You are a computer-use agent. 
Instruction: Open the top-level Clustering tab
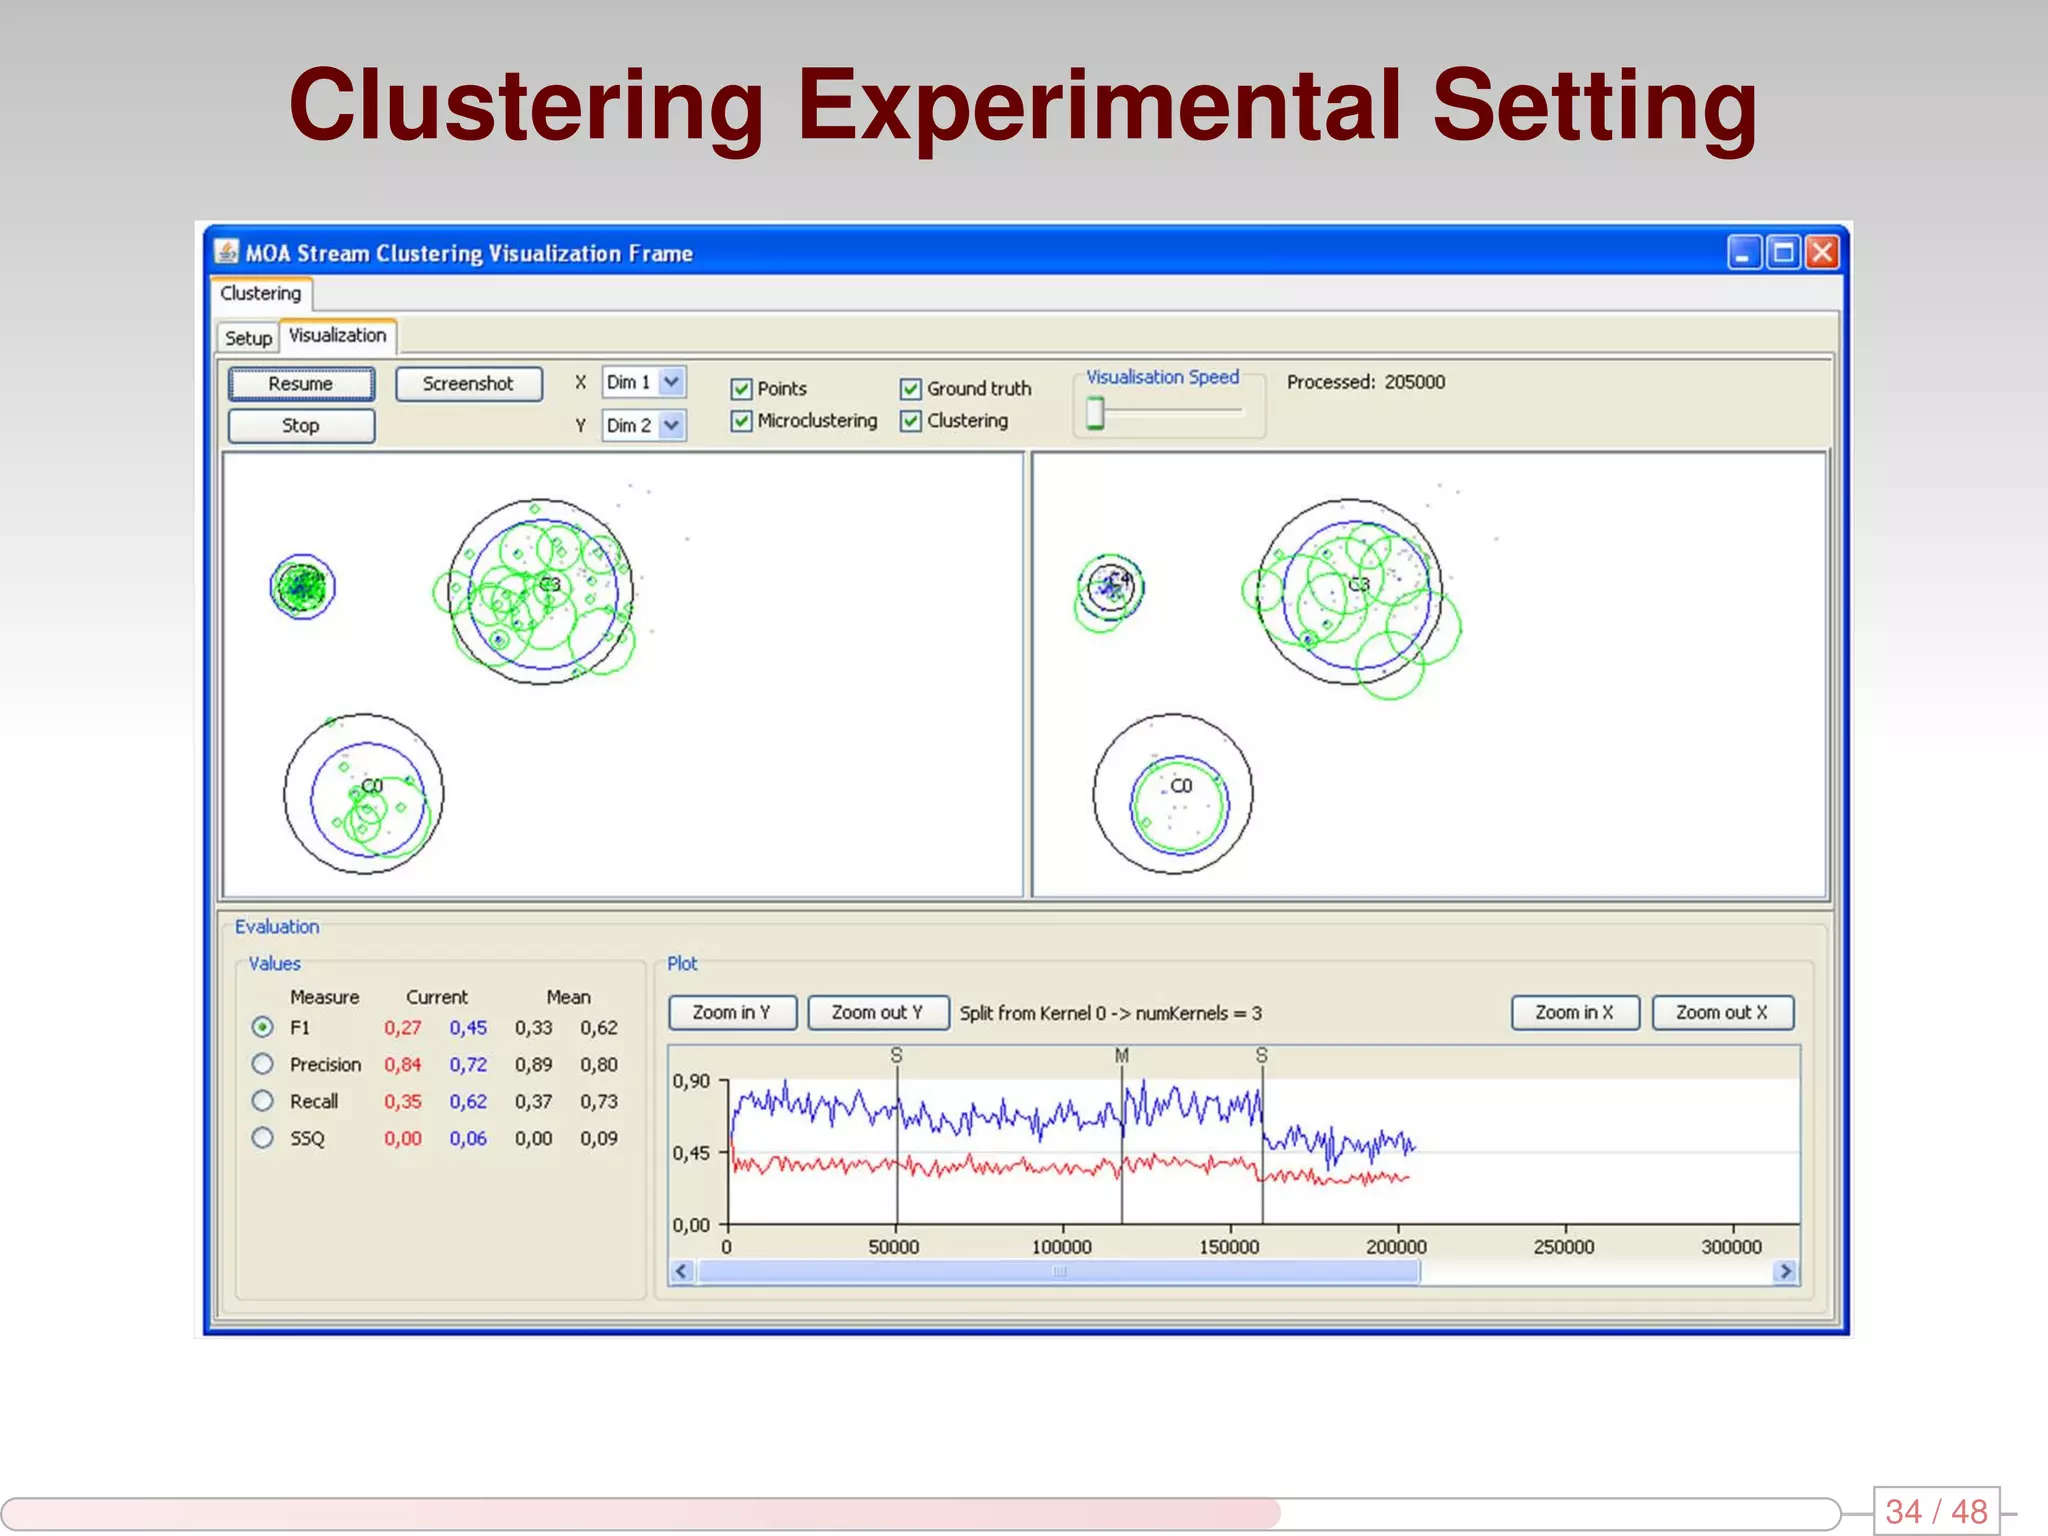pos(261,293)
